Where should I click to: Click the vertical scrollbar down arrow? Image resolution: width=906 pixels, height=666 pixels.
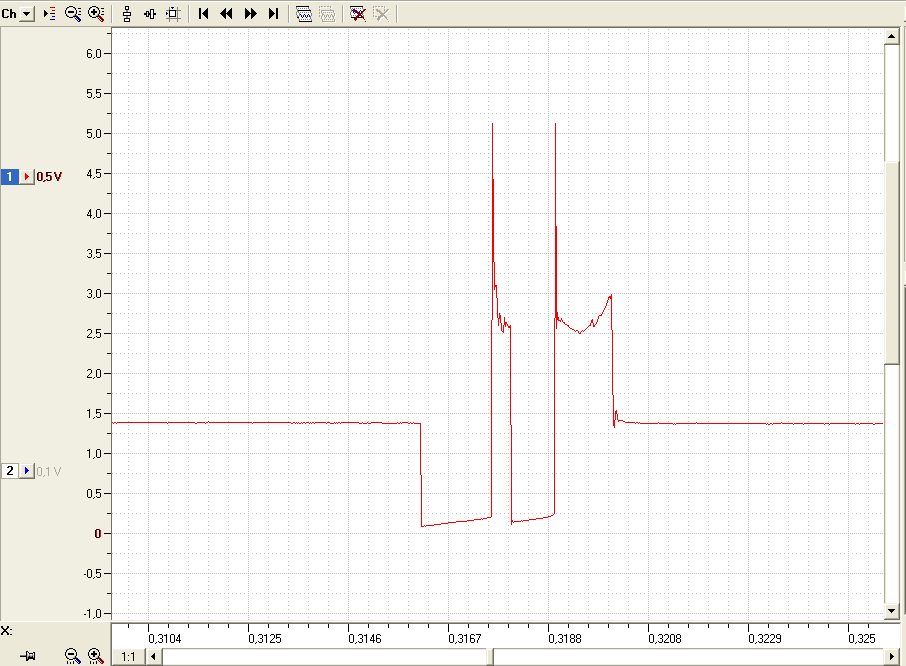pos(892,611)
